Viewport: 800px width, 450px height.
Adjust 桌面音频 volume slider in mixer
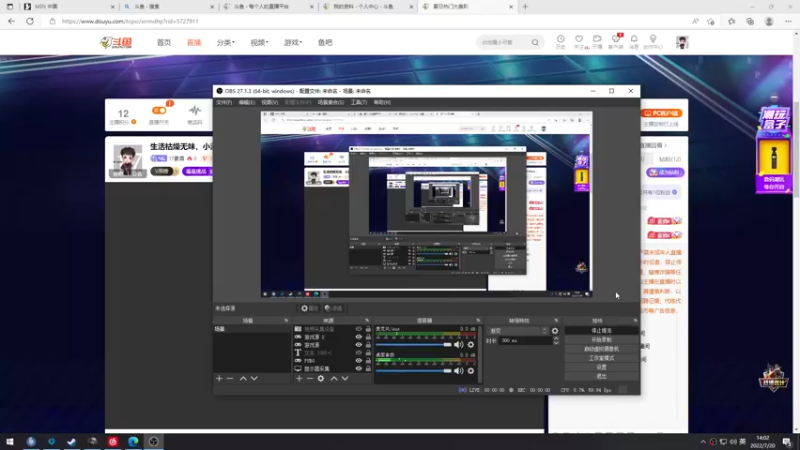tap(414, 371)
